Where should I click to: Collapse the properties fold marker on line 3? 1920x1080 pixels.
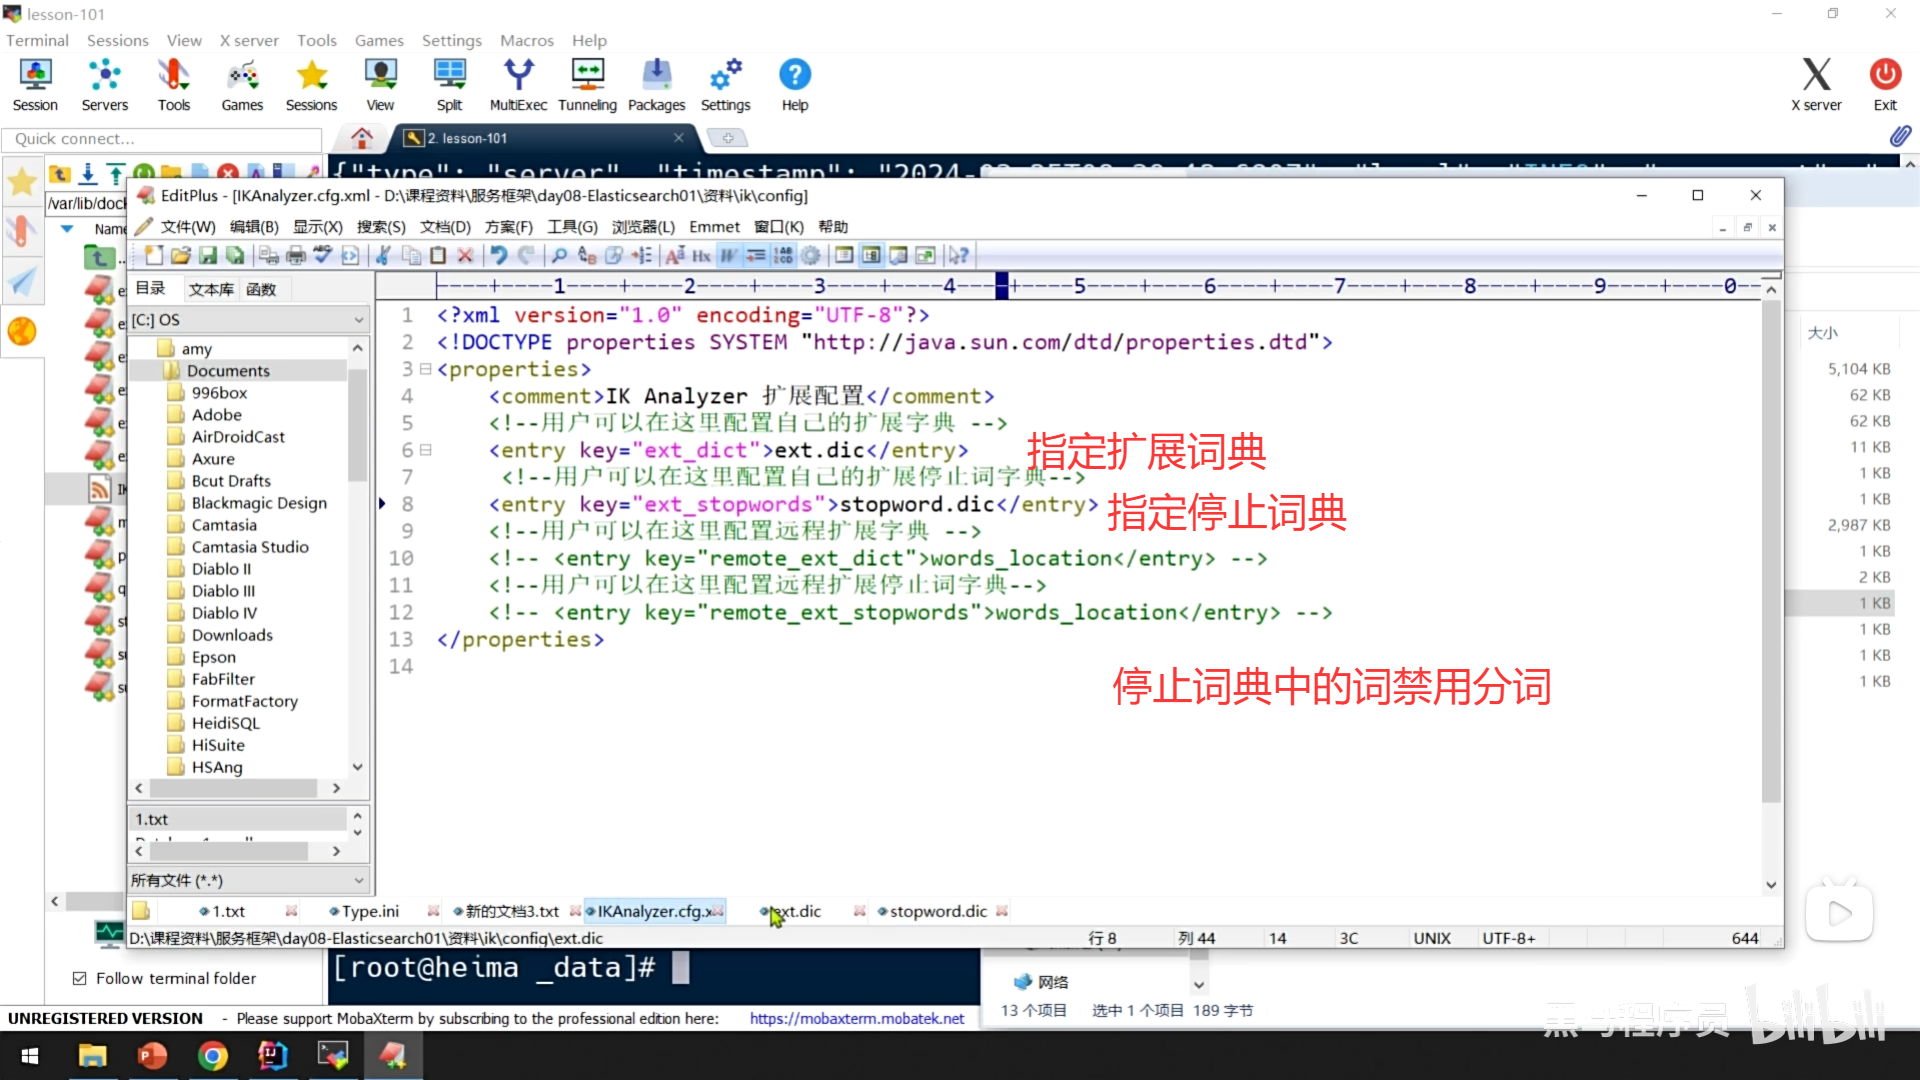[425, 369]
